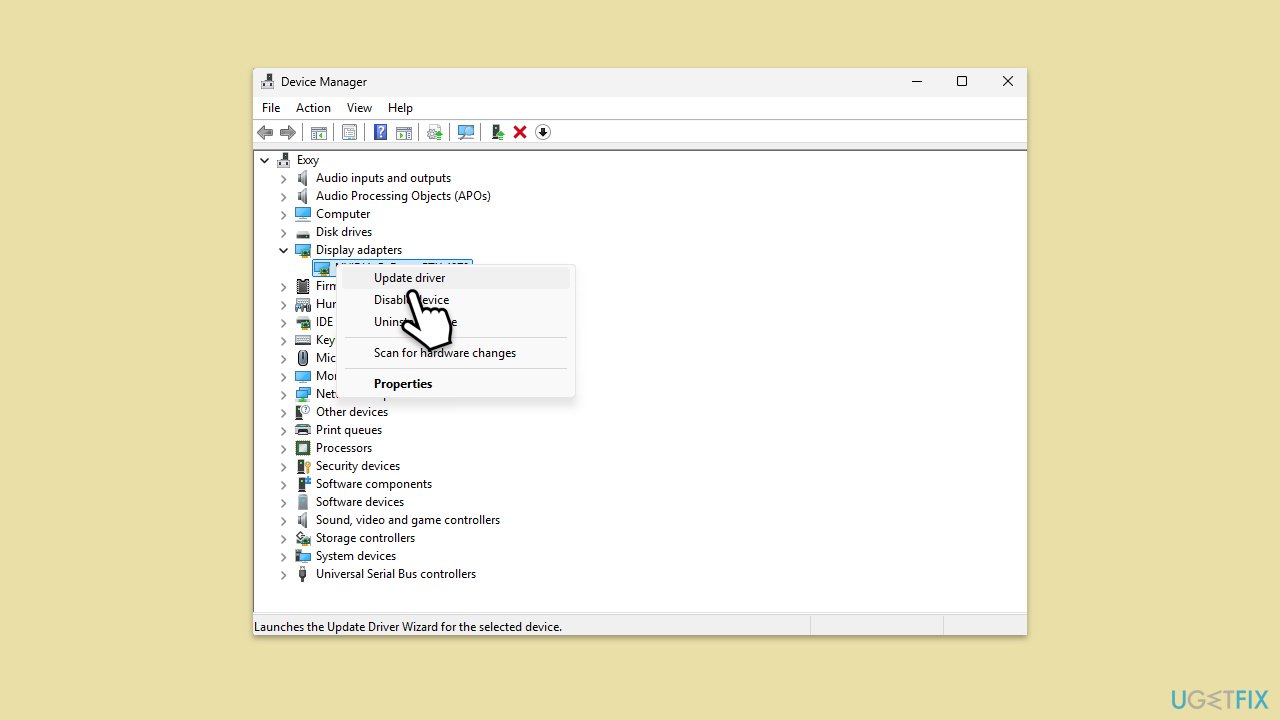The width and height of the screenshot is (1280, 720).
Task: Choose Update driver from context menu
Action: coord(410,278)
